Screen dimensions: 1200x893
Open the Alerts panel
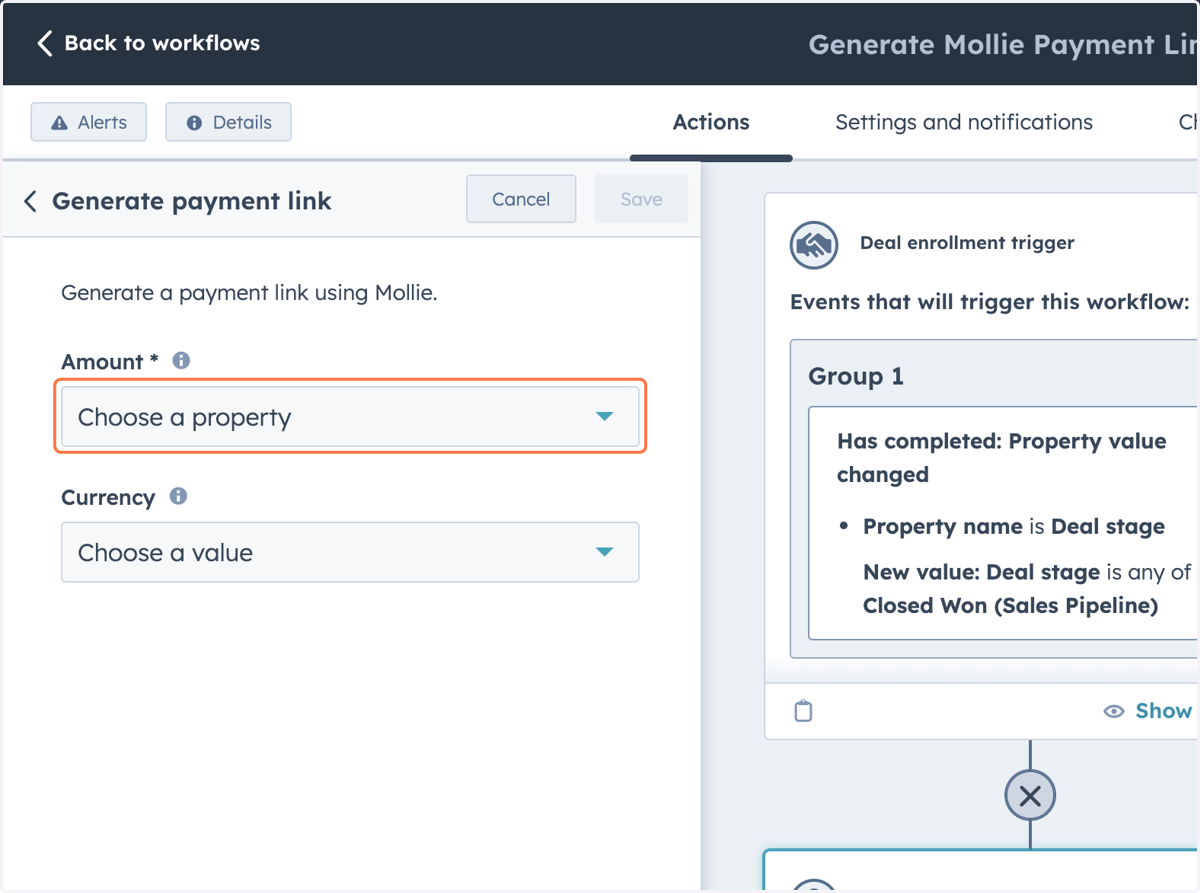89,122
